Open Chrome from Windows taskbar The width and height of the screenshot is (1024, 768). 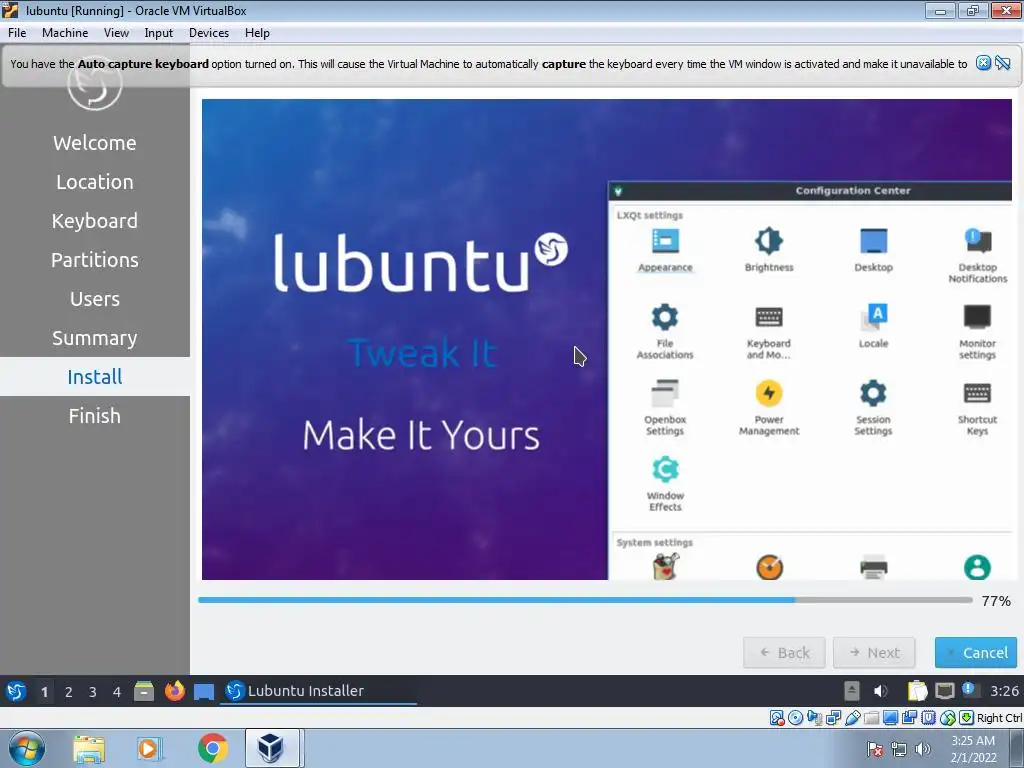pos(212,748)
